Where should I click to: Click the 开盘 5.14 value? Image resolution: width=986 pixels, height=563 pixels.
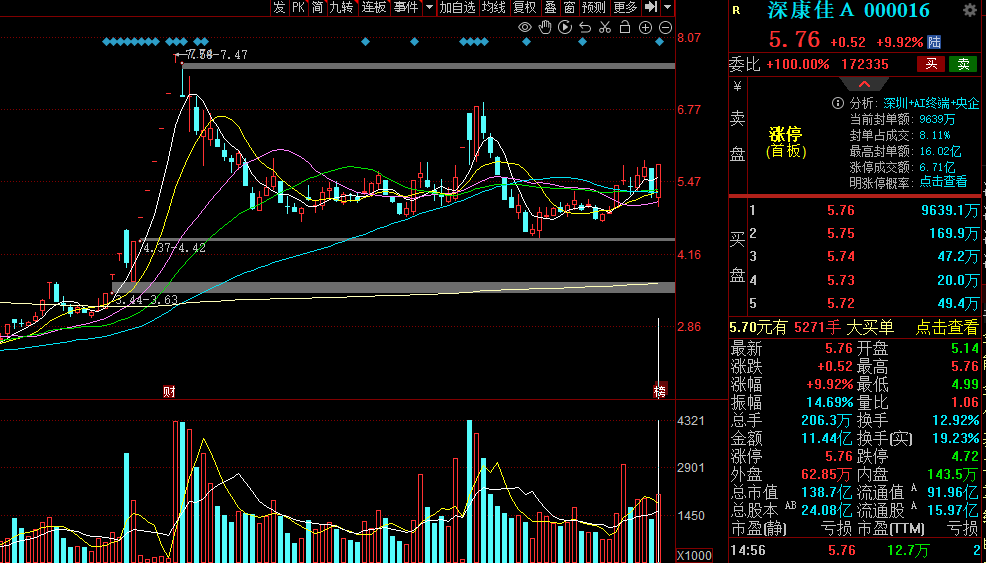coord(965,348)
